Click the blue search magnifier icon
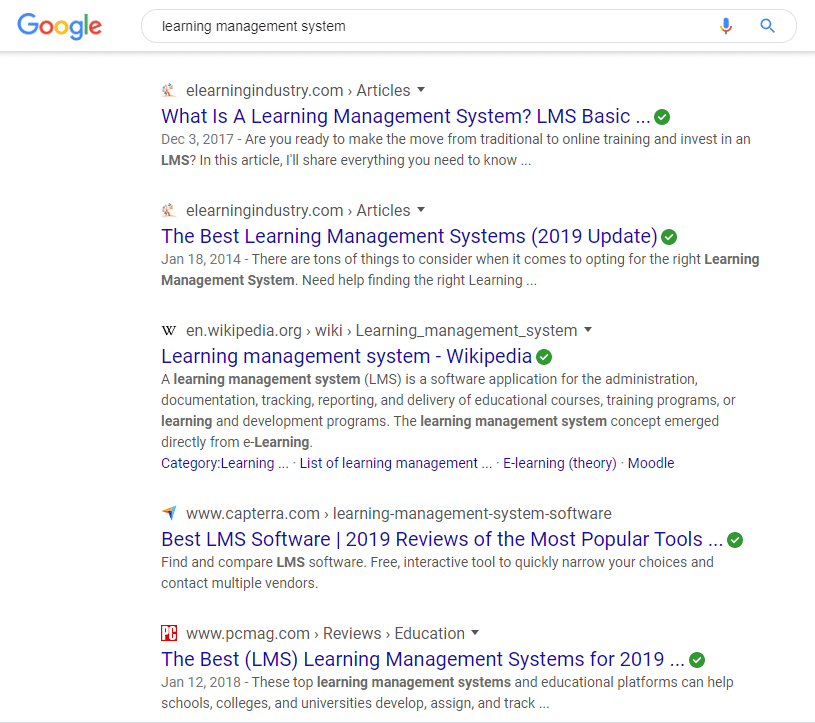Image resolution: width=815 pixels, height=723 pixels. (x=767, y=25)
